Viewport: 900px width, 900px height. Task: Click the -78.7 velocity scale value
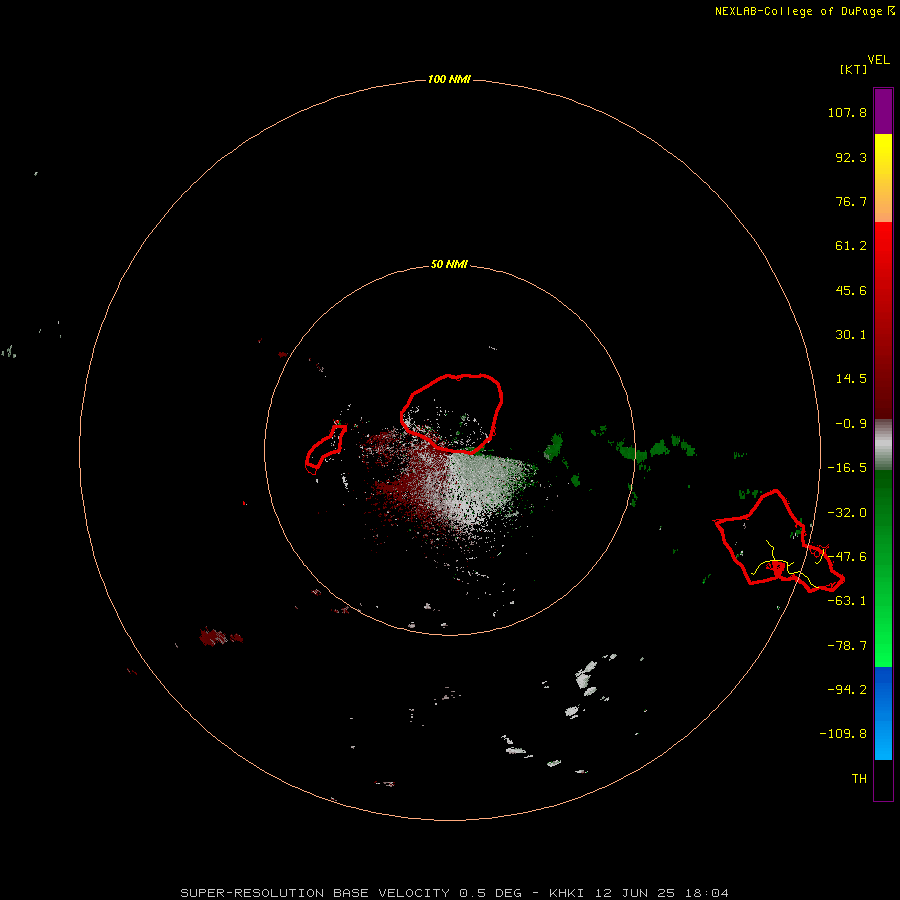847,646
